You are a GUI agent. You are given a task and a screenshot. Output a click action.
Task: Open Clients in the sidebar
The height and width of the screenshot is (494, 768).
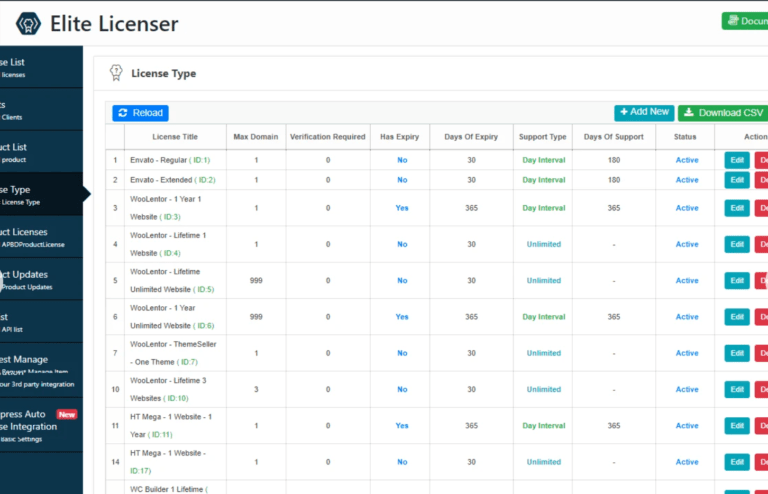coord(41,110)
